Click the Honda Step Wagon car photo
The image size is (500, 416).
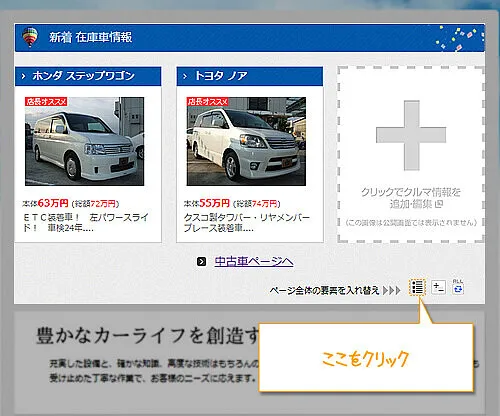[x=85, y=141]
